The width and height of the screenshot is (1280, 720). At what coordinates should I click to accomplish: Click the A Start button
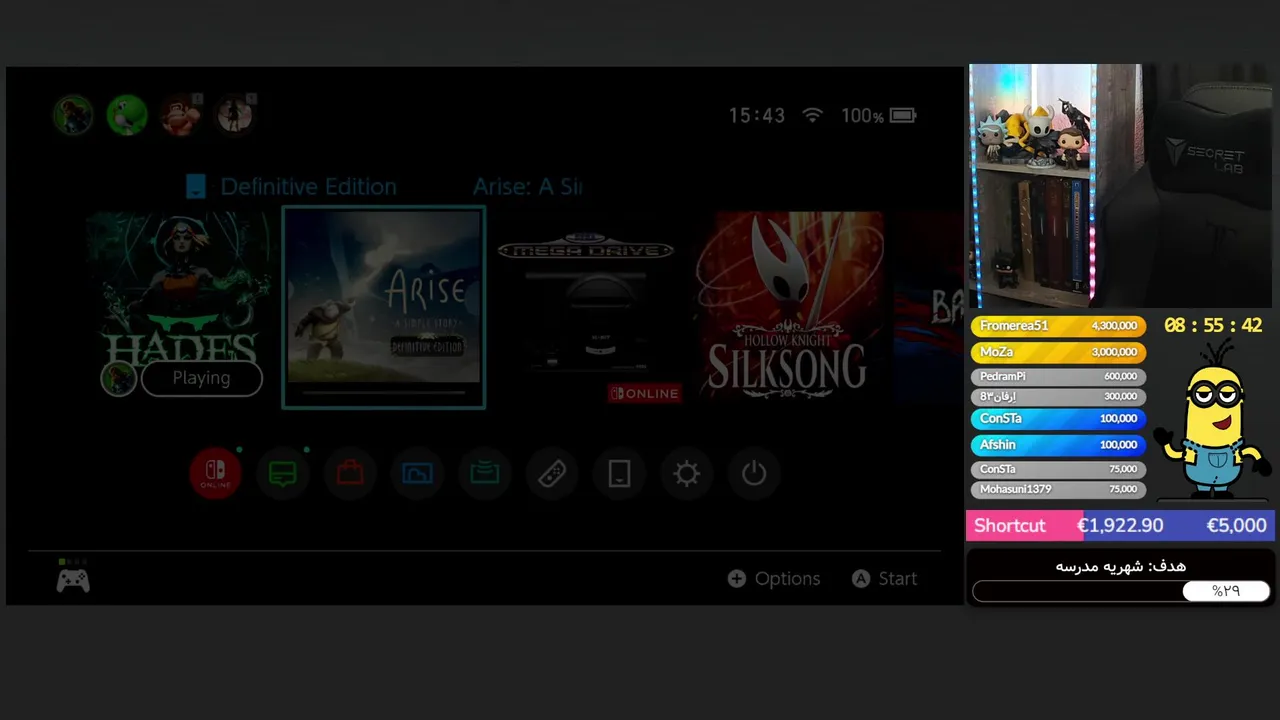click(884, 578)
